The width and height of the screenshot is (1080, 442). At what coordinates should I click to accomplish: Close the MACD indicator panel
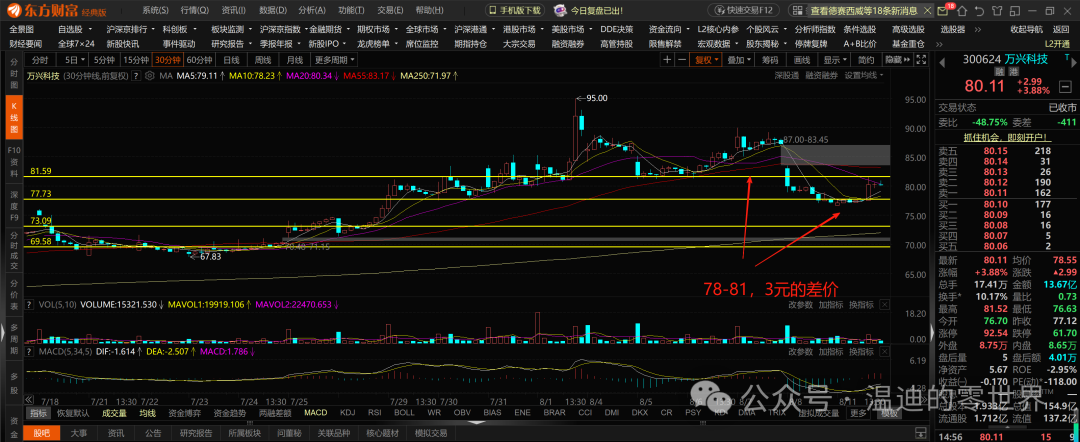point(885,352)
